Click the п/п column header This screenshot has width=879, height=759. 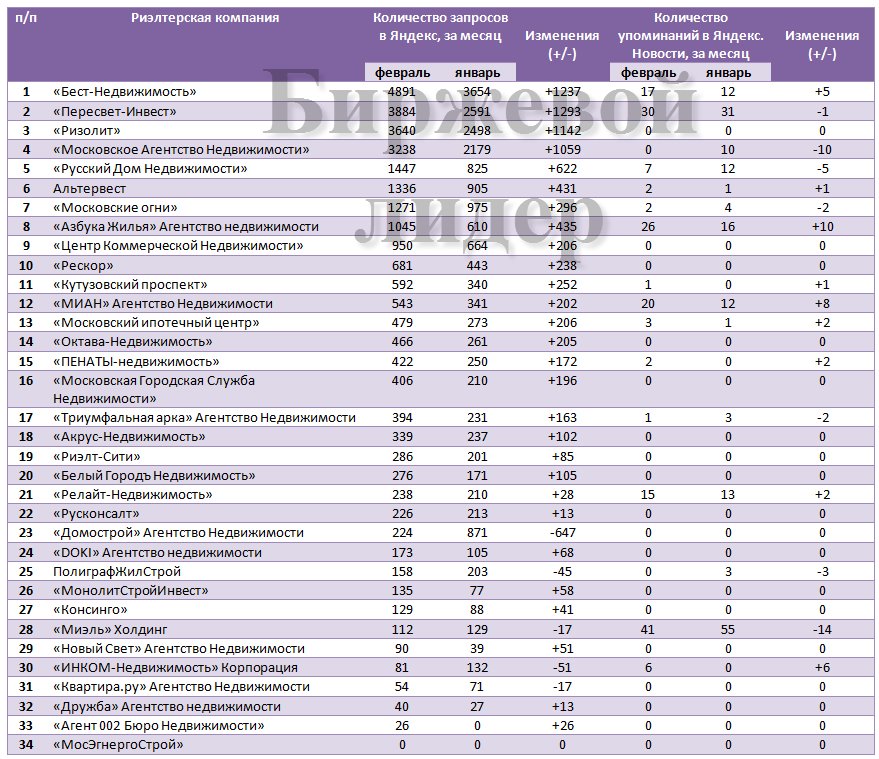click(x=26, y=18)
